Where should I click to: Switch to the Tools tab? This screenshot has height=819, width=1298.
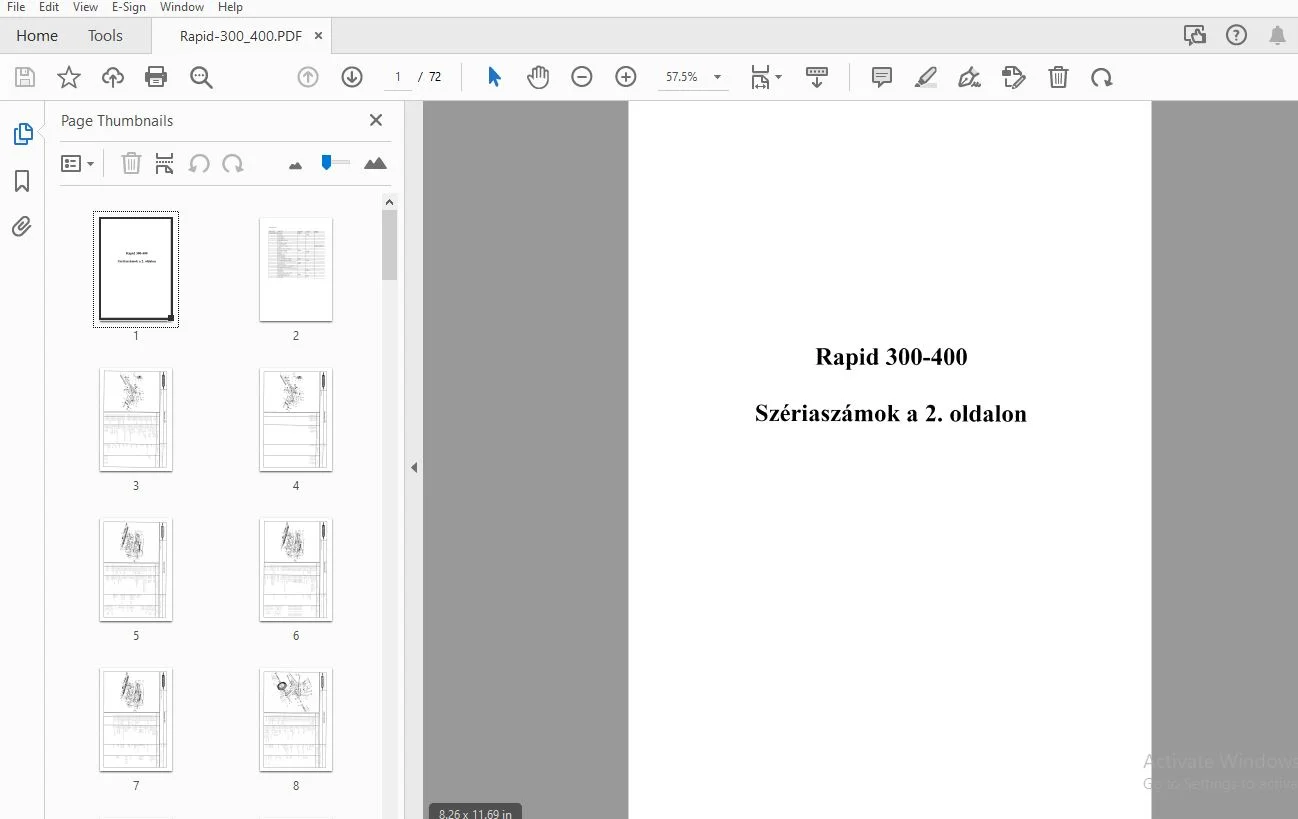click(x=105, y=35)
